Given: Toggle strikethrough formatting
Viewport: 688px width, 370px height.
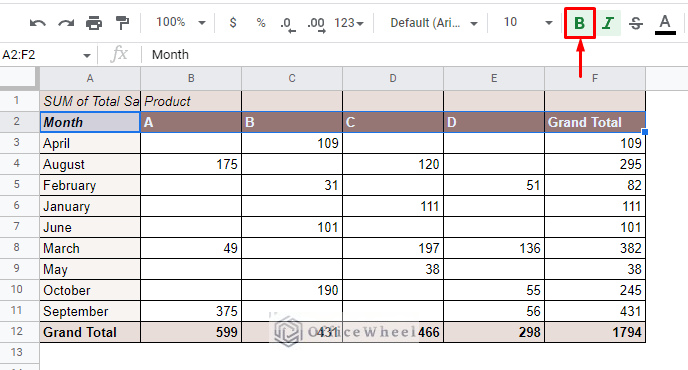Looking at the screenshot, I should point(636,23).
